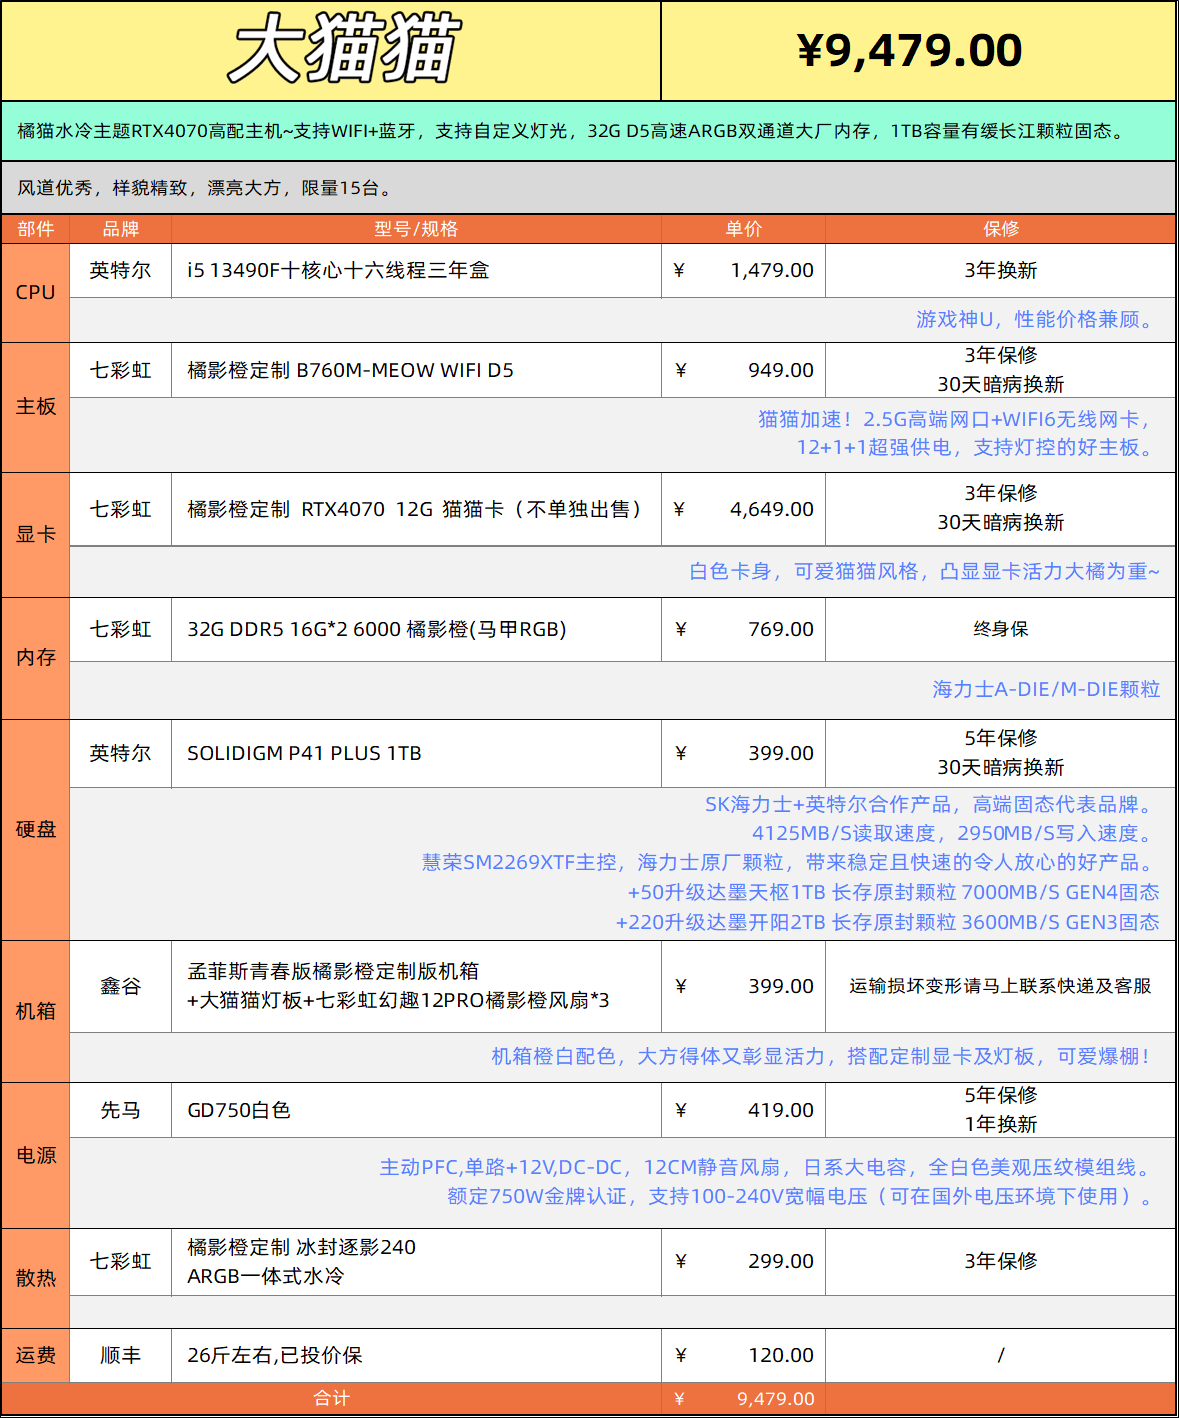Click the 3年保修 cooler warranty cell

[x=1000, y=1261]
